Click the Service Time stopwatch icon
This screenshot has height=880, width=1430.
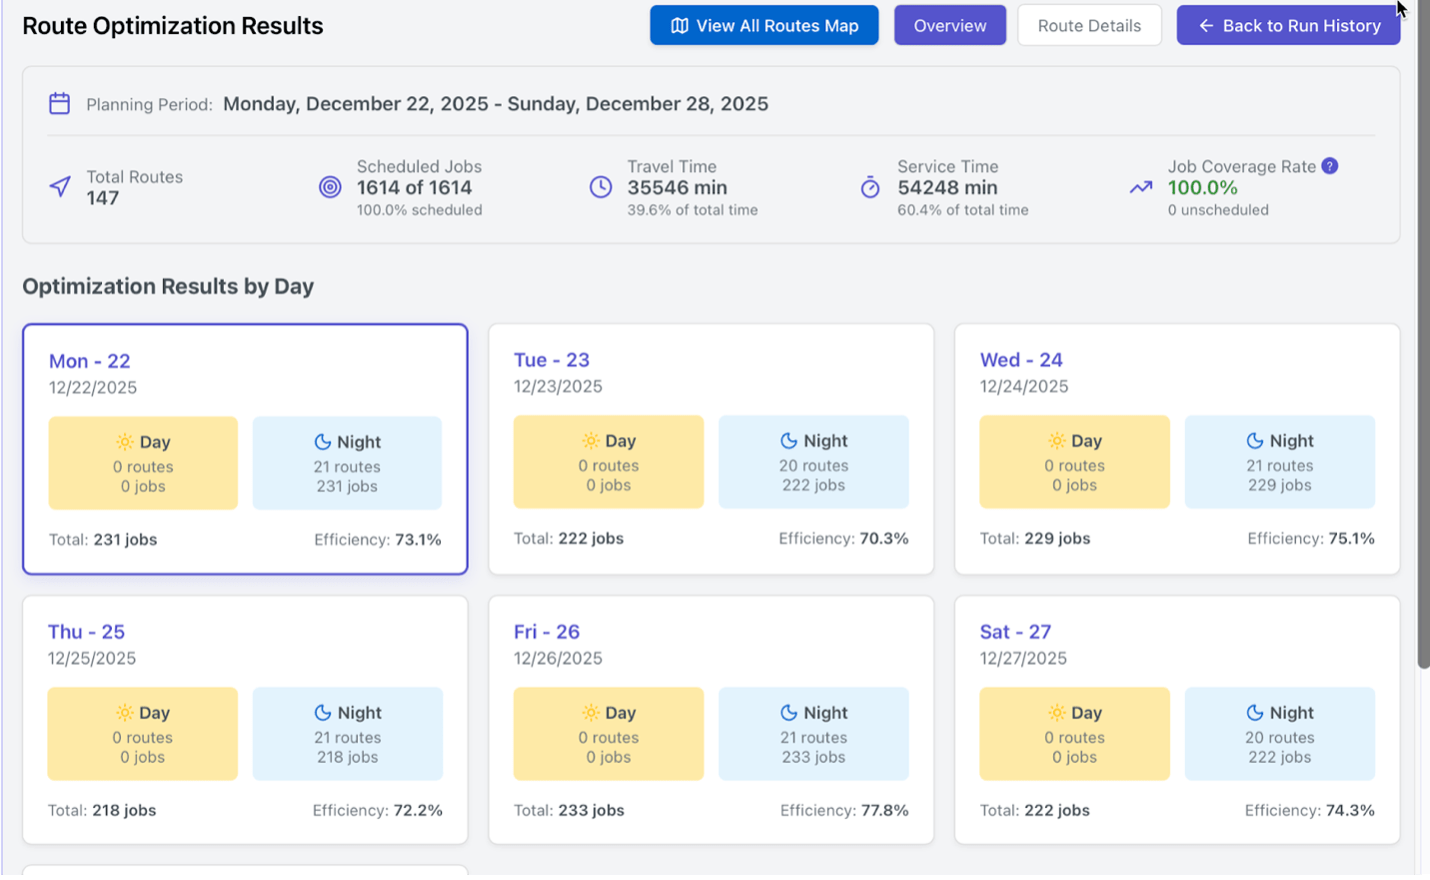pos(870,187)
